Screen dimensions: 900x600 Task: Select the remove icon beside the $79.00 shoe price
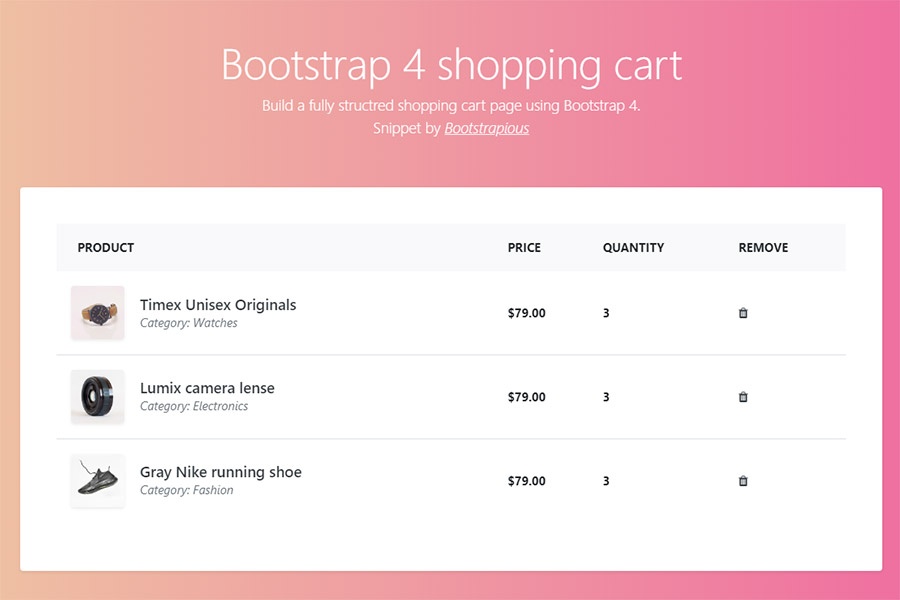743,481
